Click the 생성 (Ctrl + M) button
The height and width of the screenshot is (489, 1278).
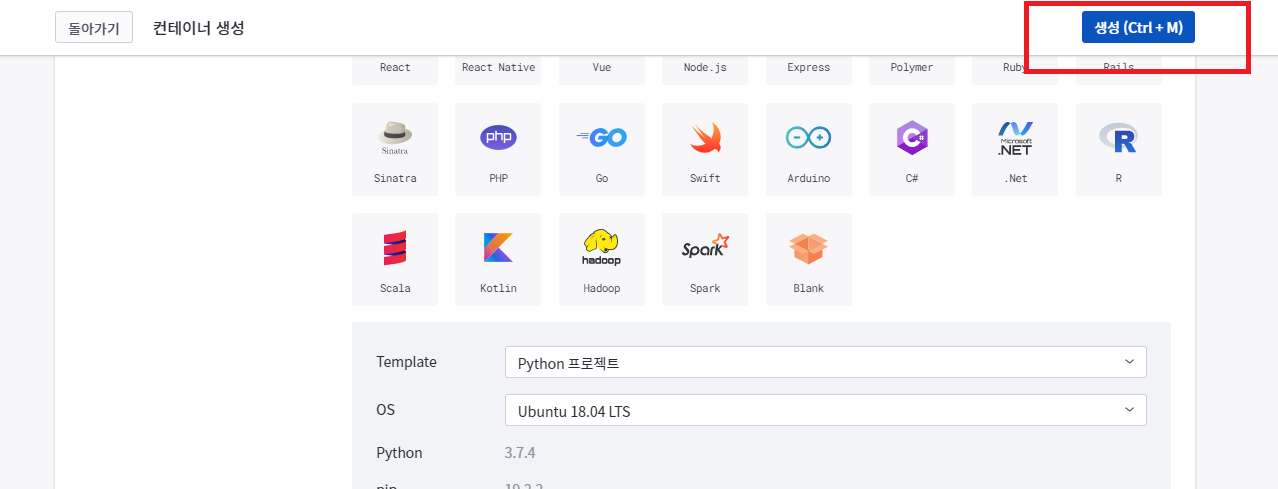click(1138, 27)
